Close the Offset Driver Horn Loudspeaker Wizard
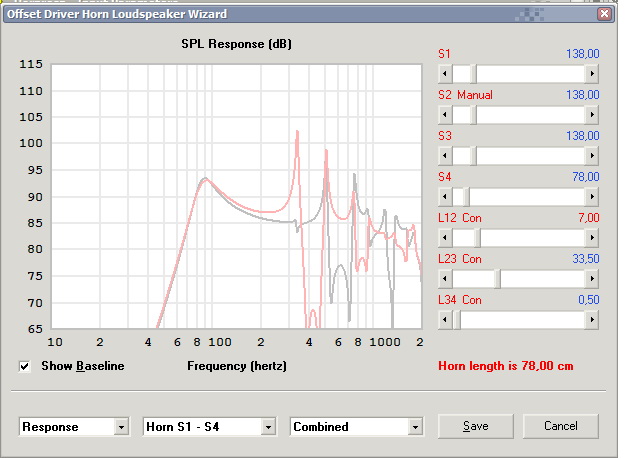Image resolution: width=640 pixels, height=458 pixels. (604, 14)
